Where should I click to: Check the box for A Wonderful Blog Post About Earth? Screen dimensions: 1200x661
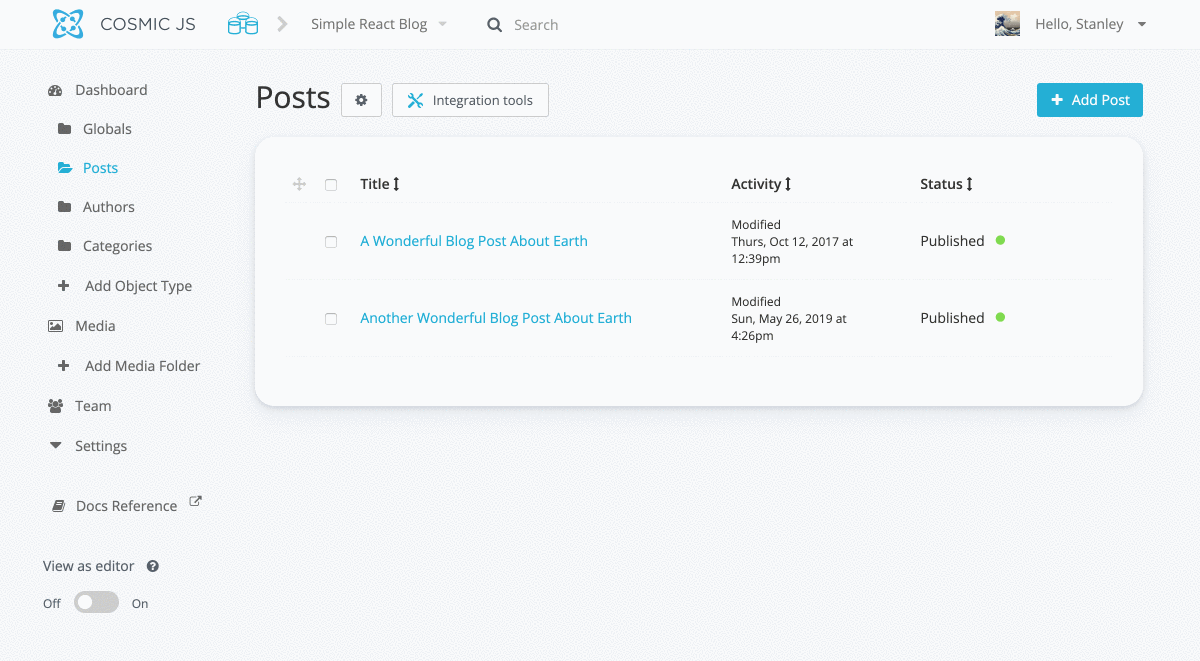click(x=331, y=242)
